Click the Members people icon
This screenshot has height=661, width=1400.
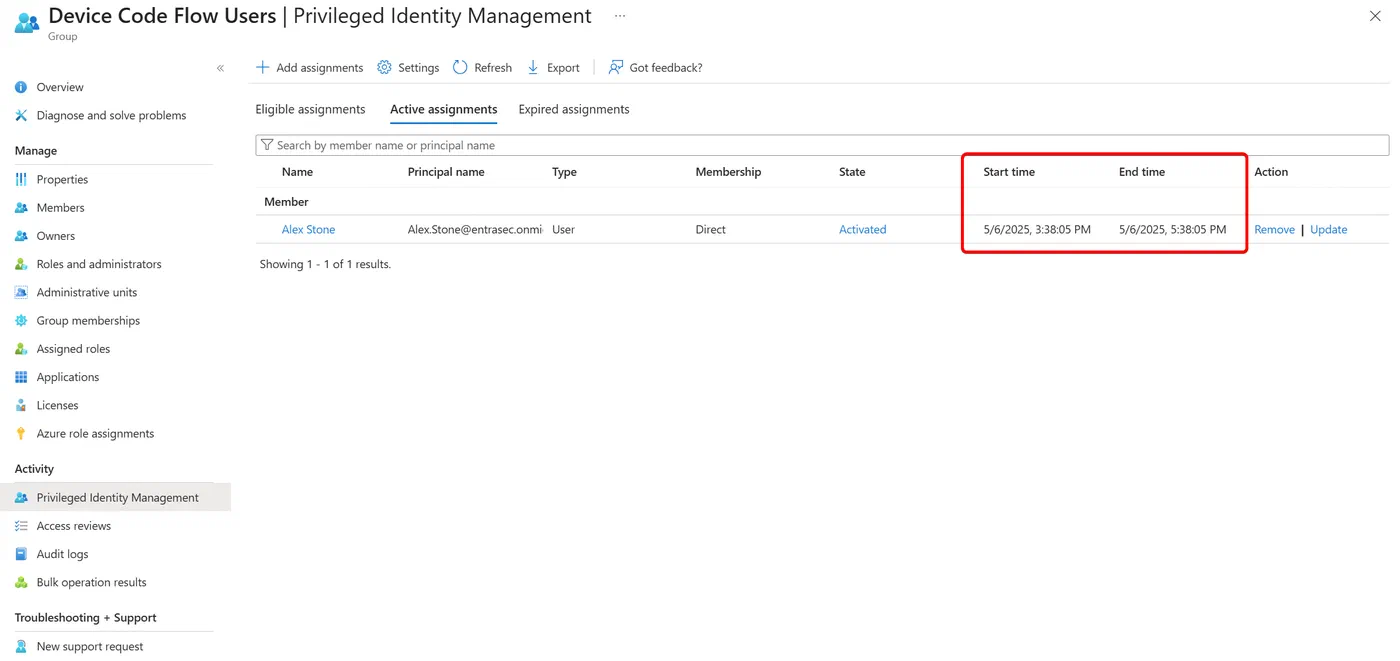tap(21, 207)
